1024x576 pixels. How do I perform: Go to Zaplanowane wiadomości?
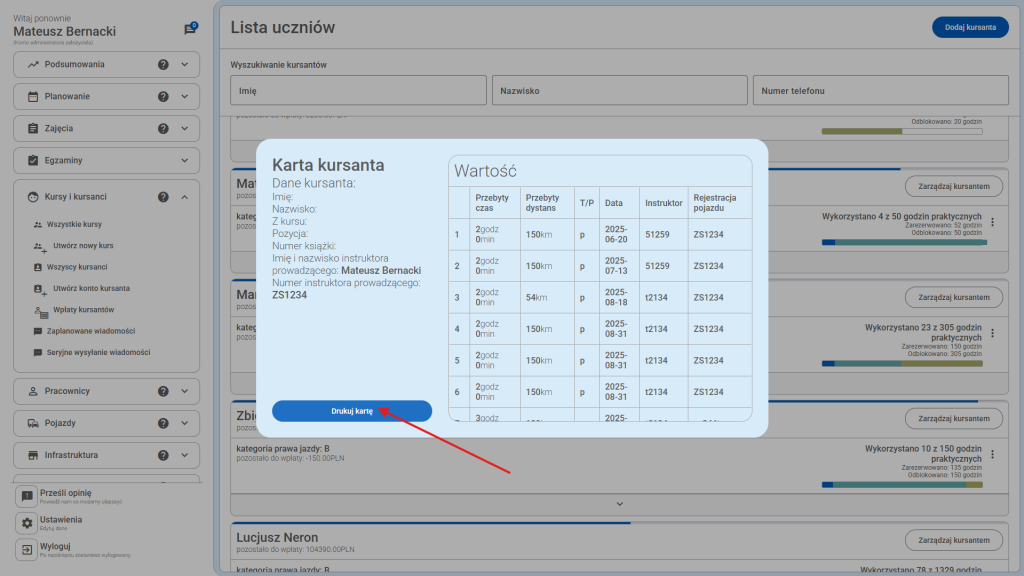tap(90, 331)
